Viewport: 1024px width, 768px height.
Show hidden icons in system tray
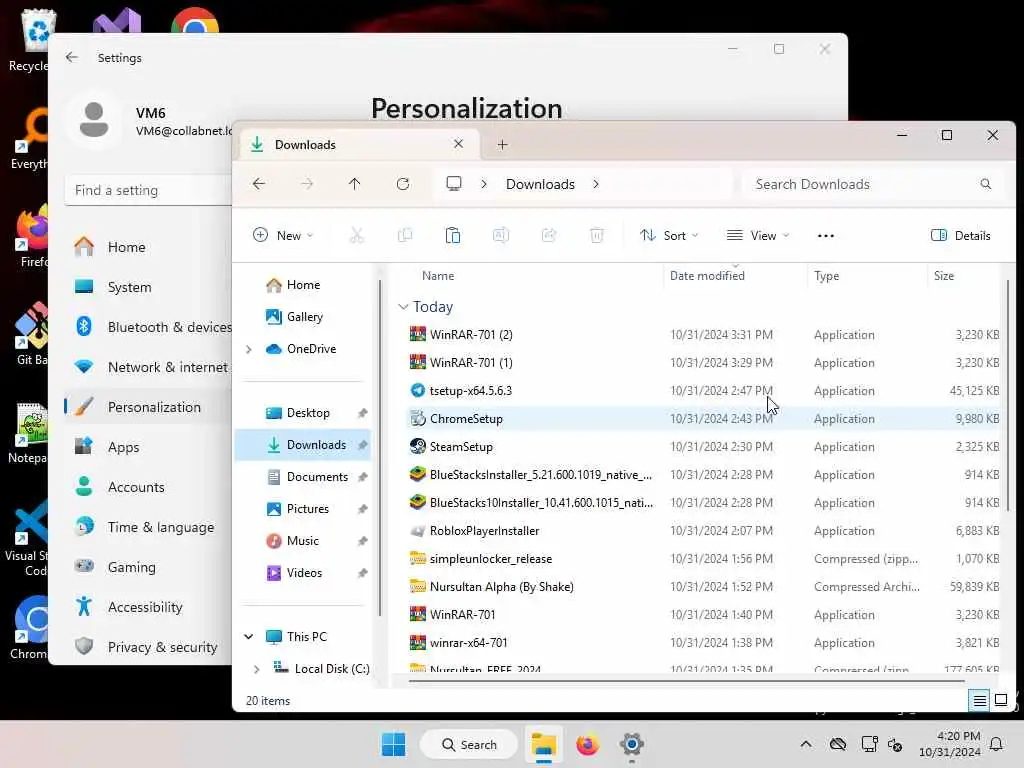tap(806, 744)
